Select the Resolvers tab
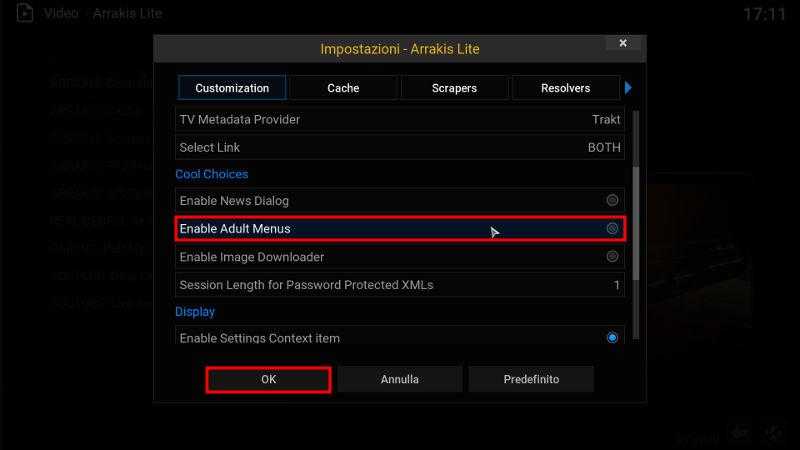 click(x=565, y=88)
